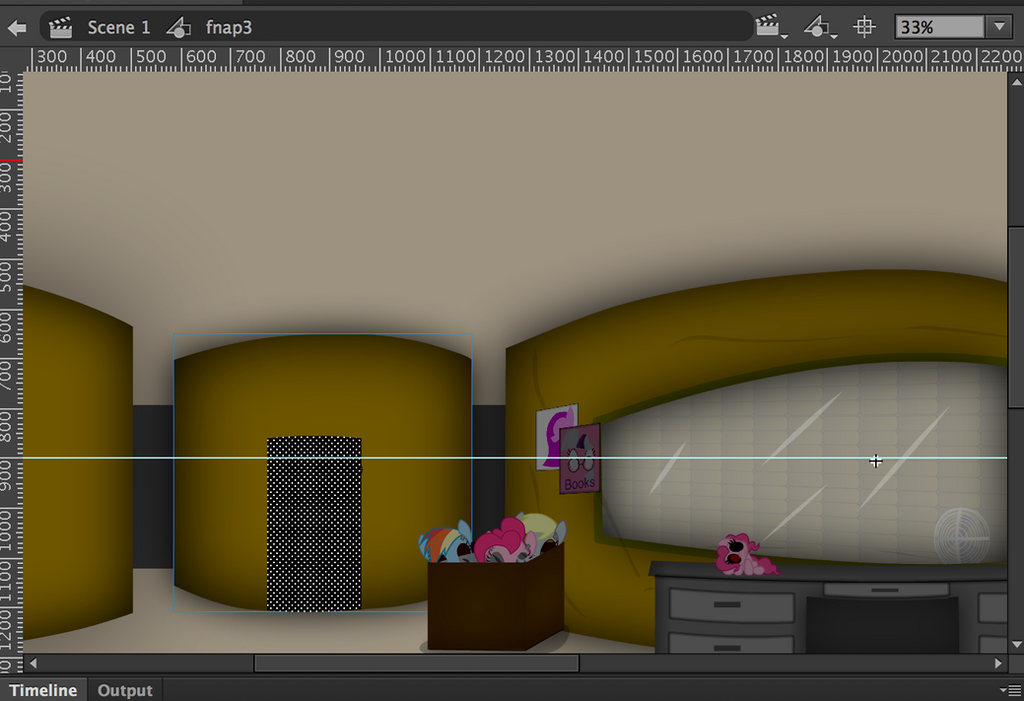Switch to the Timeline tab

pyautogui.click(x=43, y=690)
